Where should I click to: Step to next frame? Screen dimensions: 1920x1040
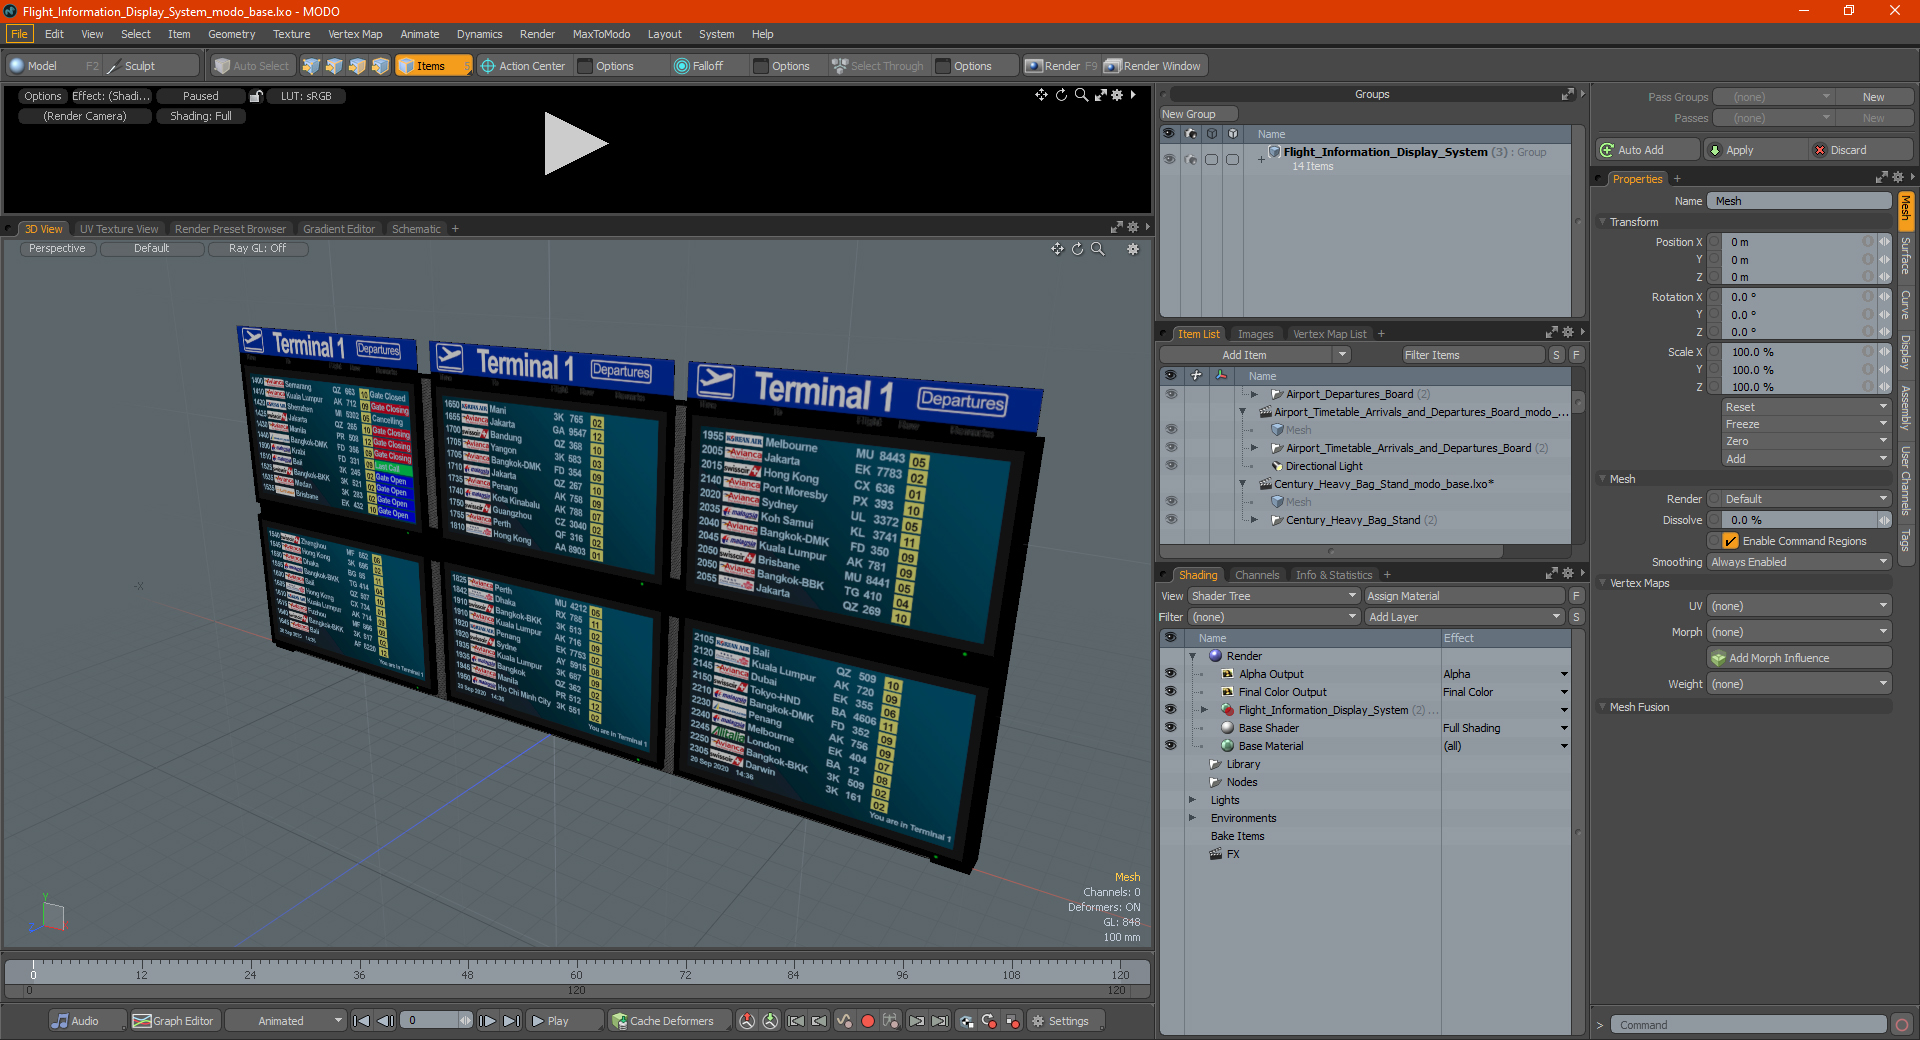(x=487, y=1021)
